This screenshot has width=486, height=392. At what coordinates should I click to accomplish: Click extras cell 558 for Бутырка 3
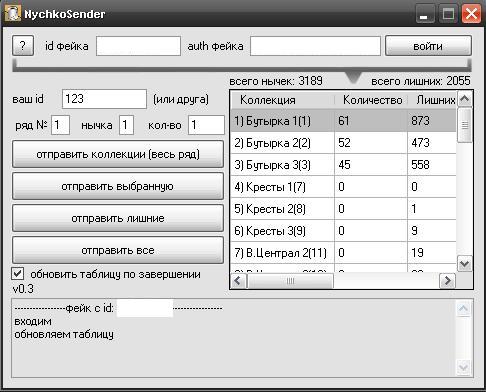tap(432, 165)
